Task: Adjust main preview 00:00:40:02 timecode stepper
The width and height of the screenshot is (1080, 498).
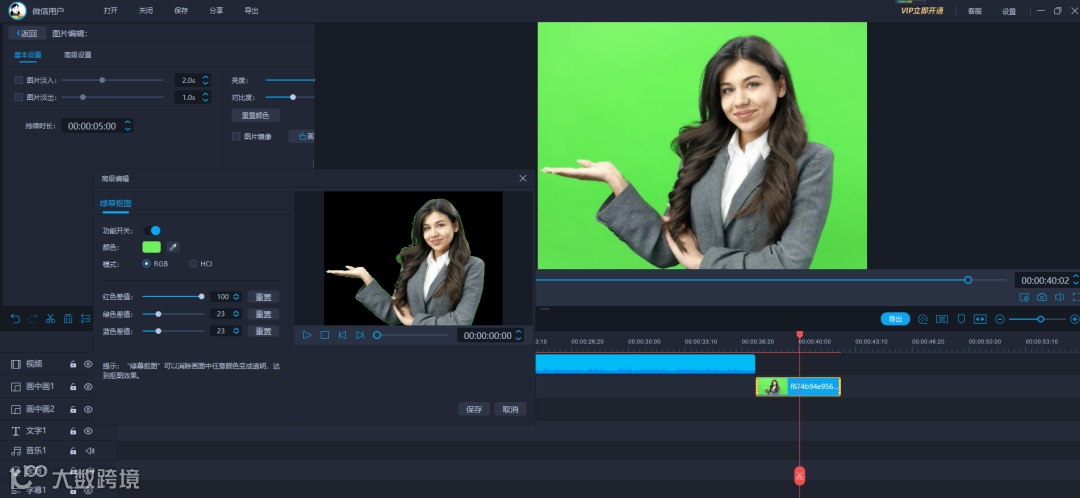Action: tap(1076, 280)
